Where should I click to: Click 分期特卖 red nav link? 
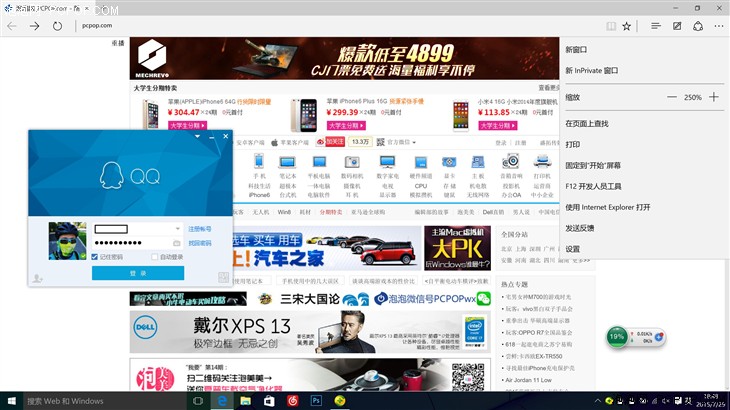click(331, 212)
